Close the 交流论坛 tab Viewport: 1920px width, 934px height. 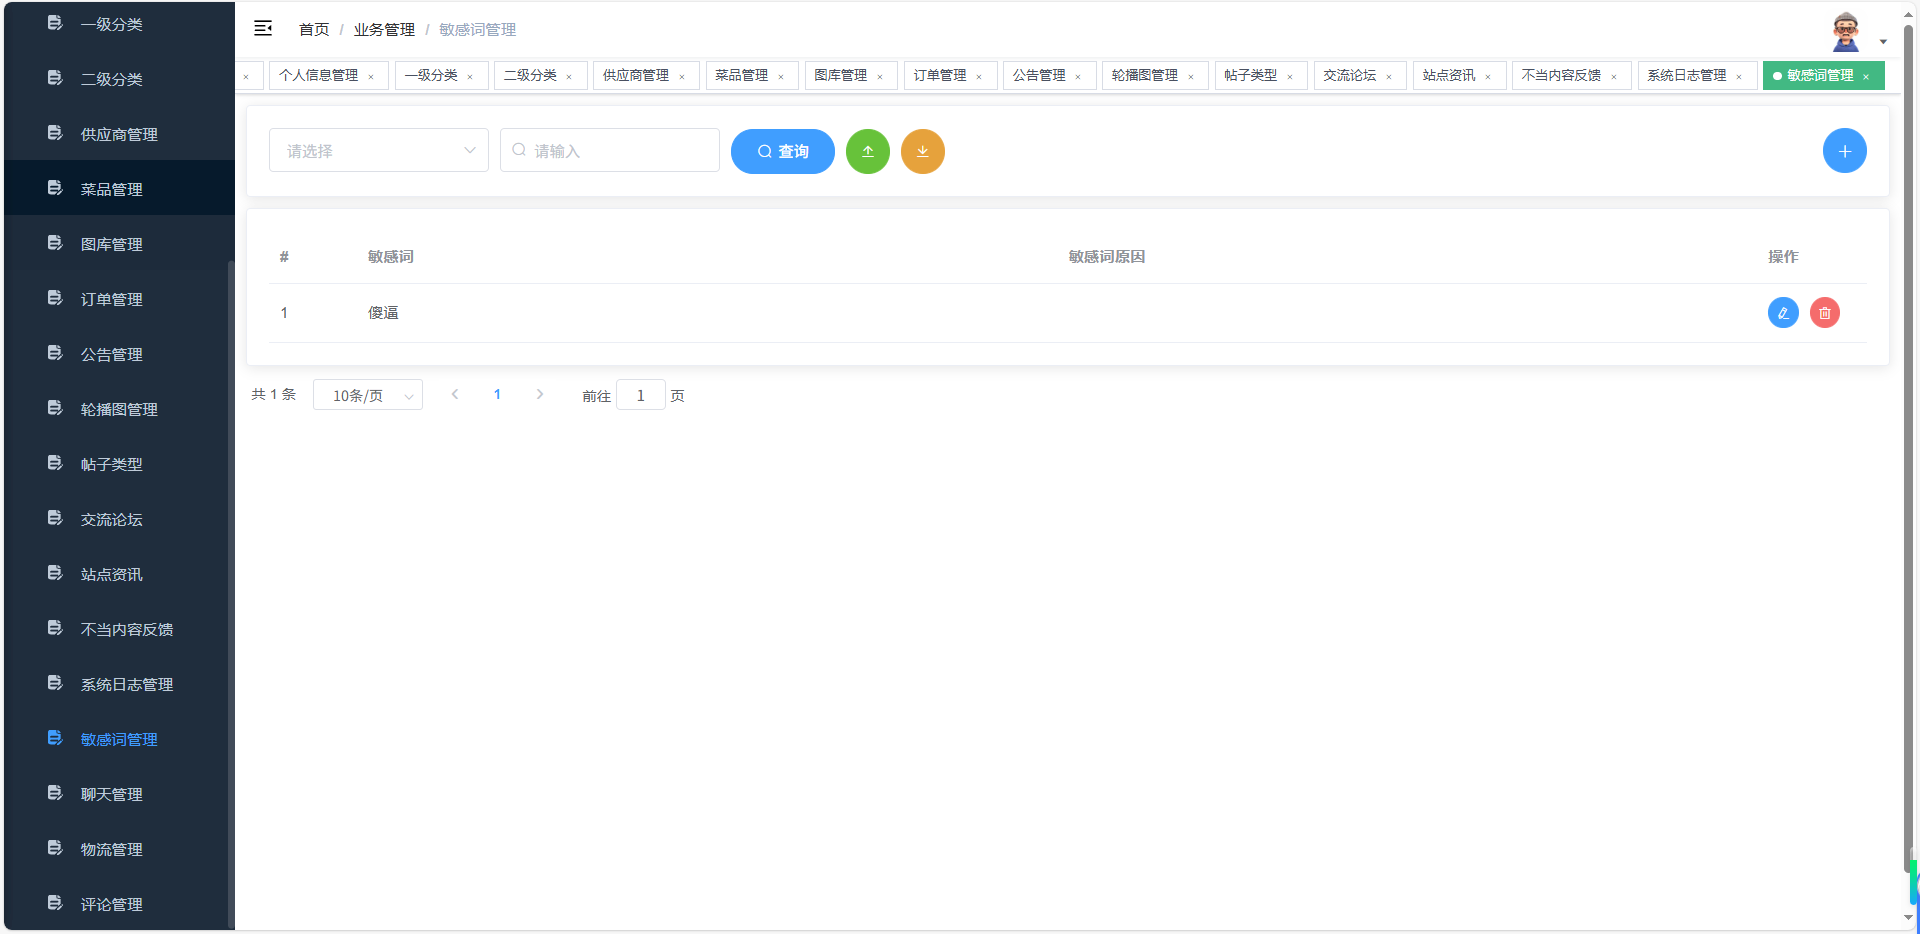pos(1391,75)
